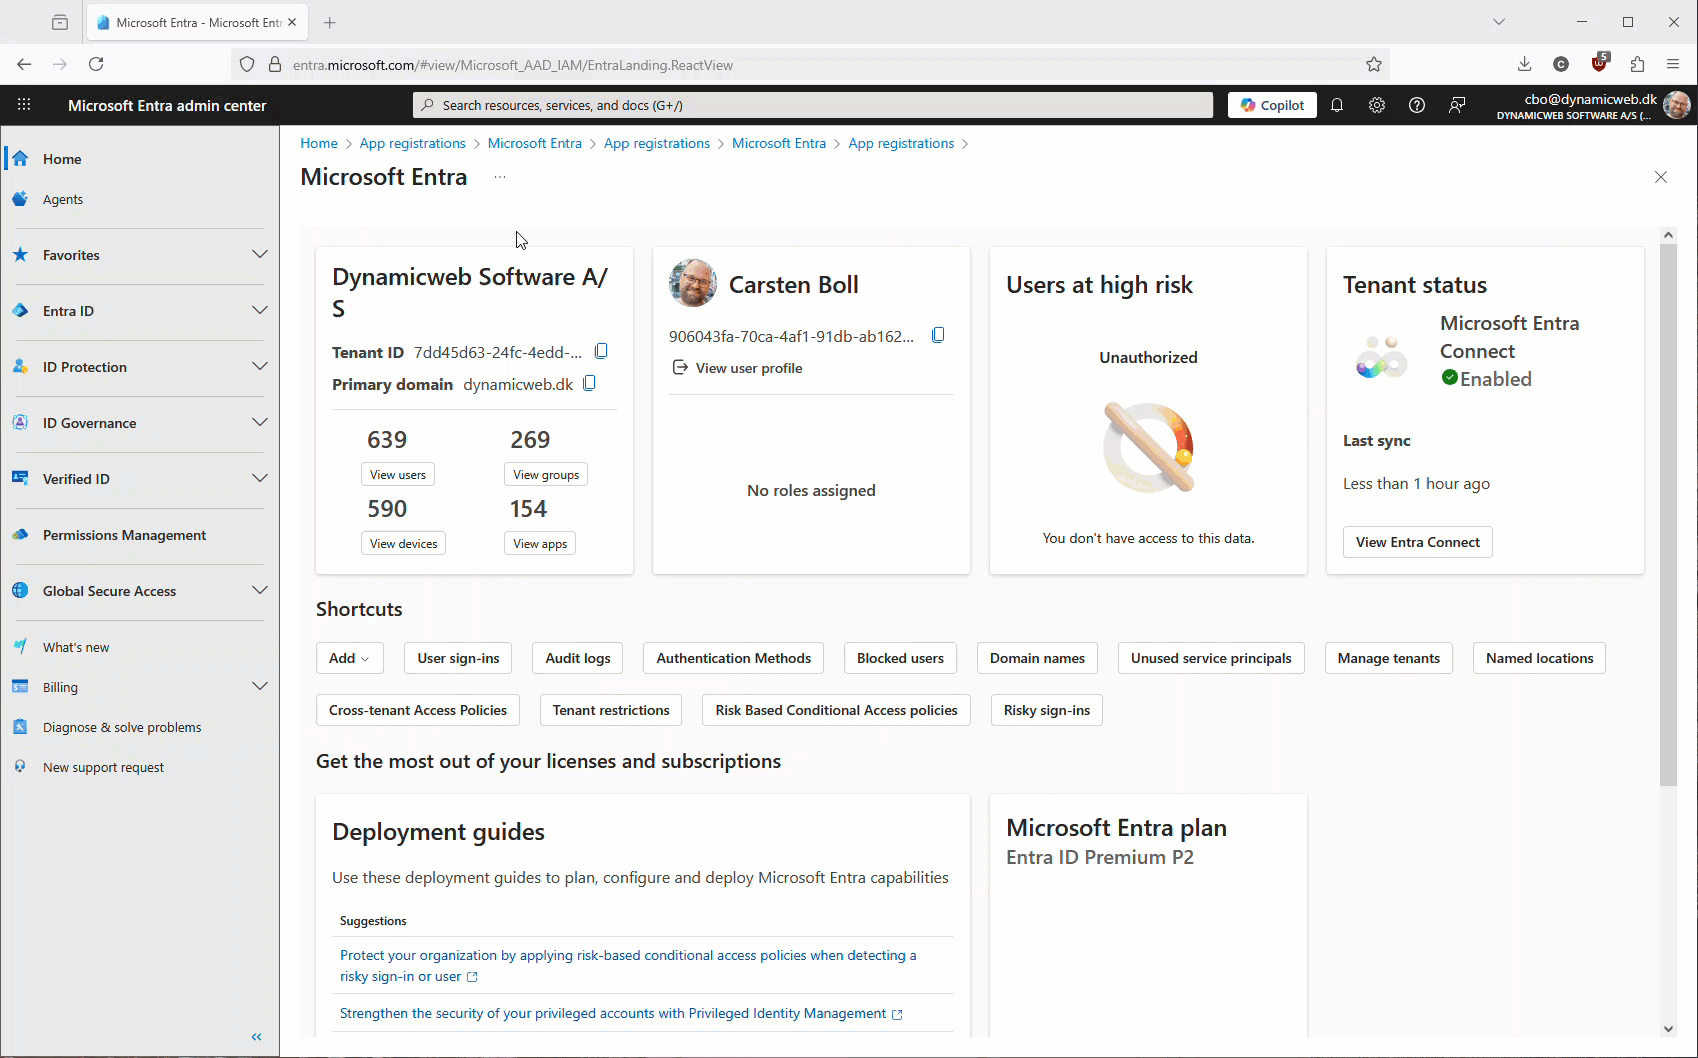Copy Carsten Boll's user object ID

pos(938,335)
